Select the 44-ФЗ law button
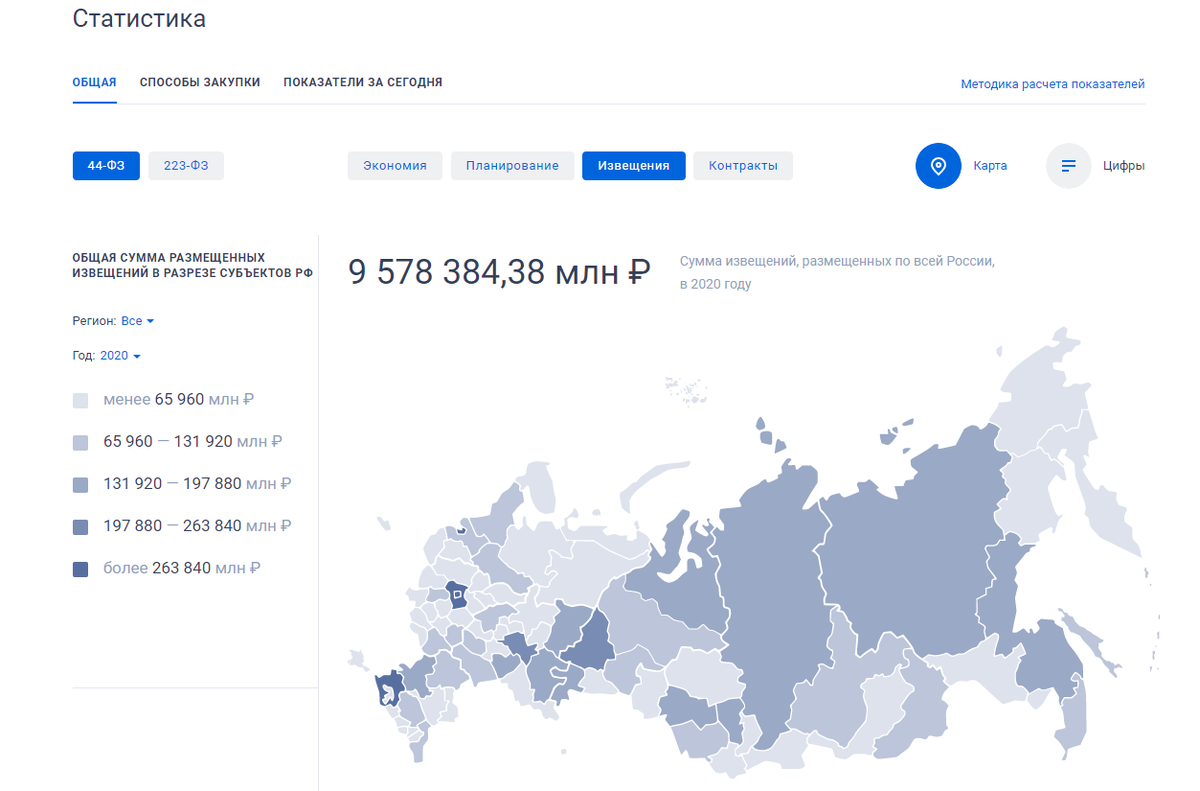 106,166
